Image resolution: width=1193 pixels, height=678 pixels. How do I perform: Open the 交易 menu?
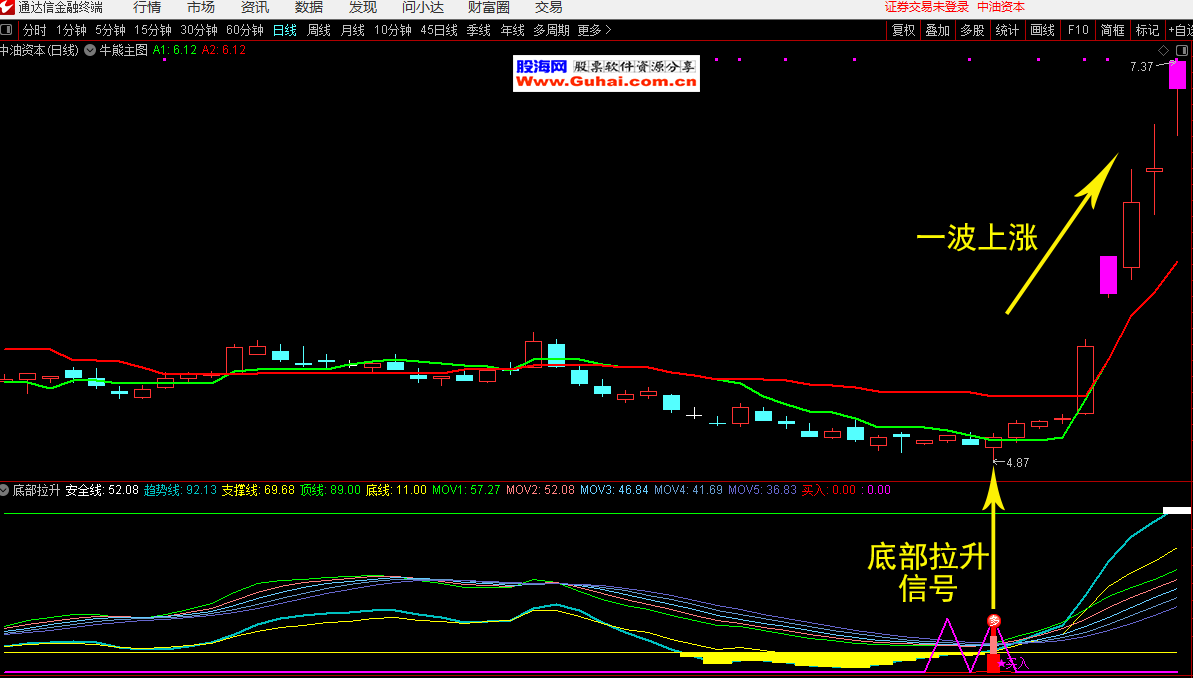point(548,8)
